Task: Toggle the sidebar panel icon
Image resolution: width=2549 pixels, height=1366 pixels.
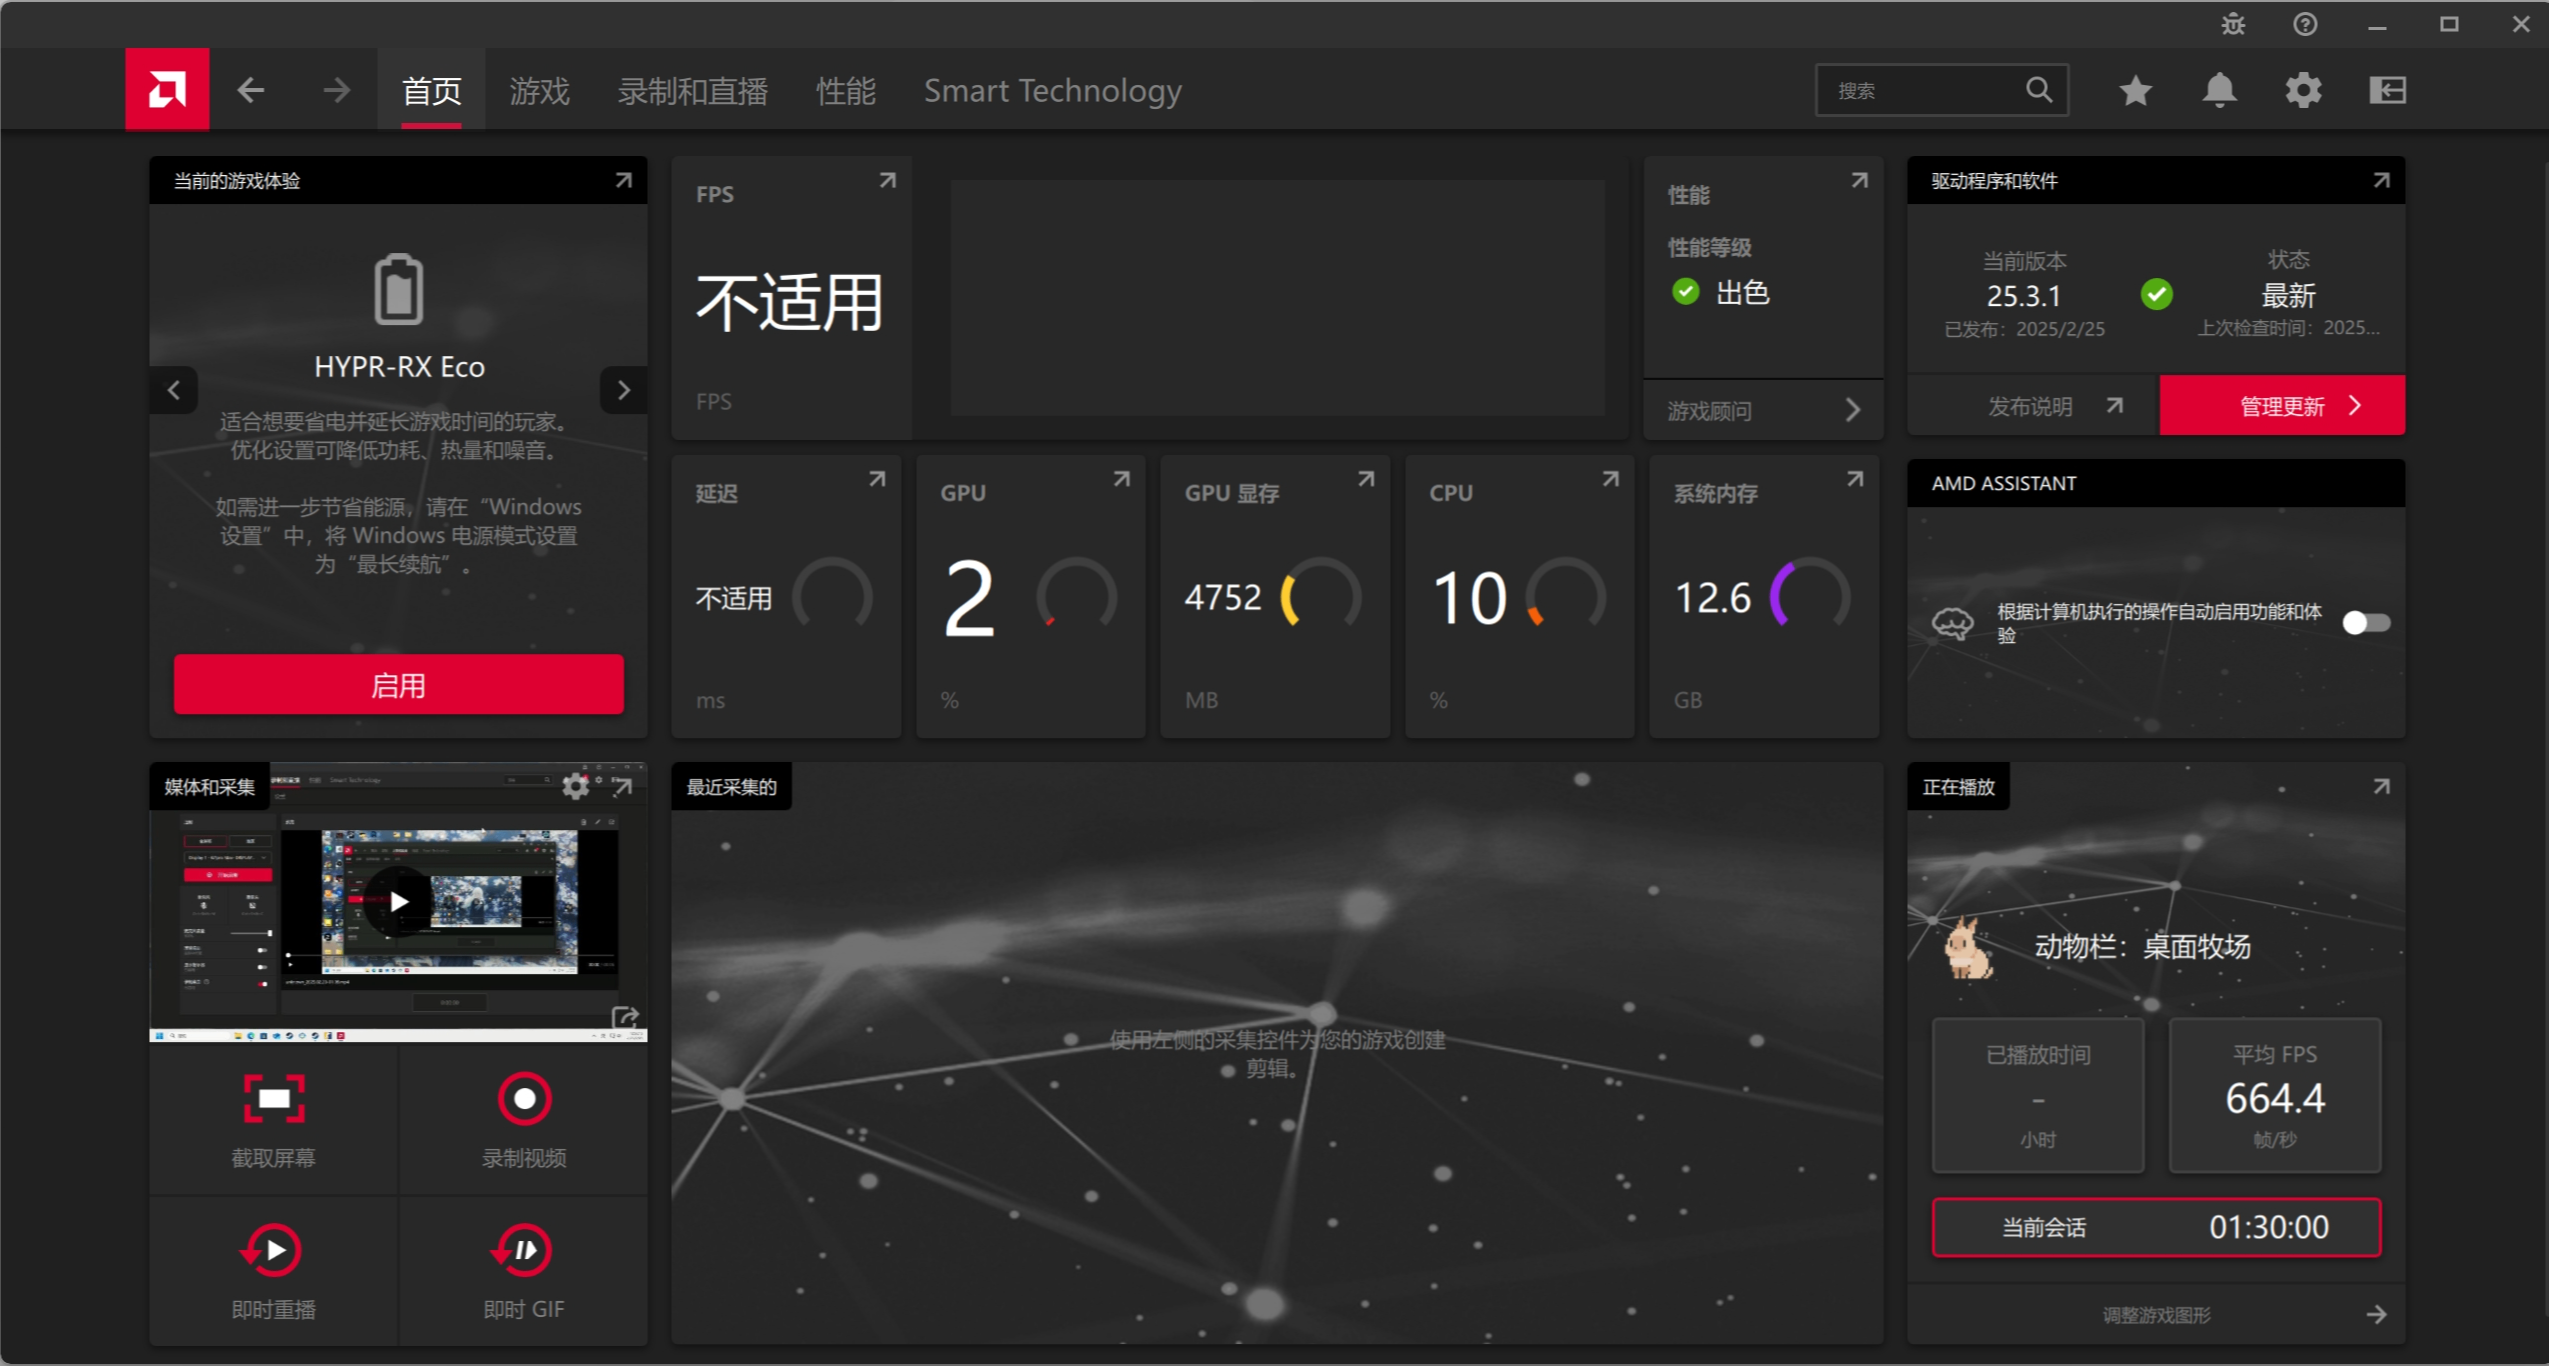Action: tap(2387, 91)
